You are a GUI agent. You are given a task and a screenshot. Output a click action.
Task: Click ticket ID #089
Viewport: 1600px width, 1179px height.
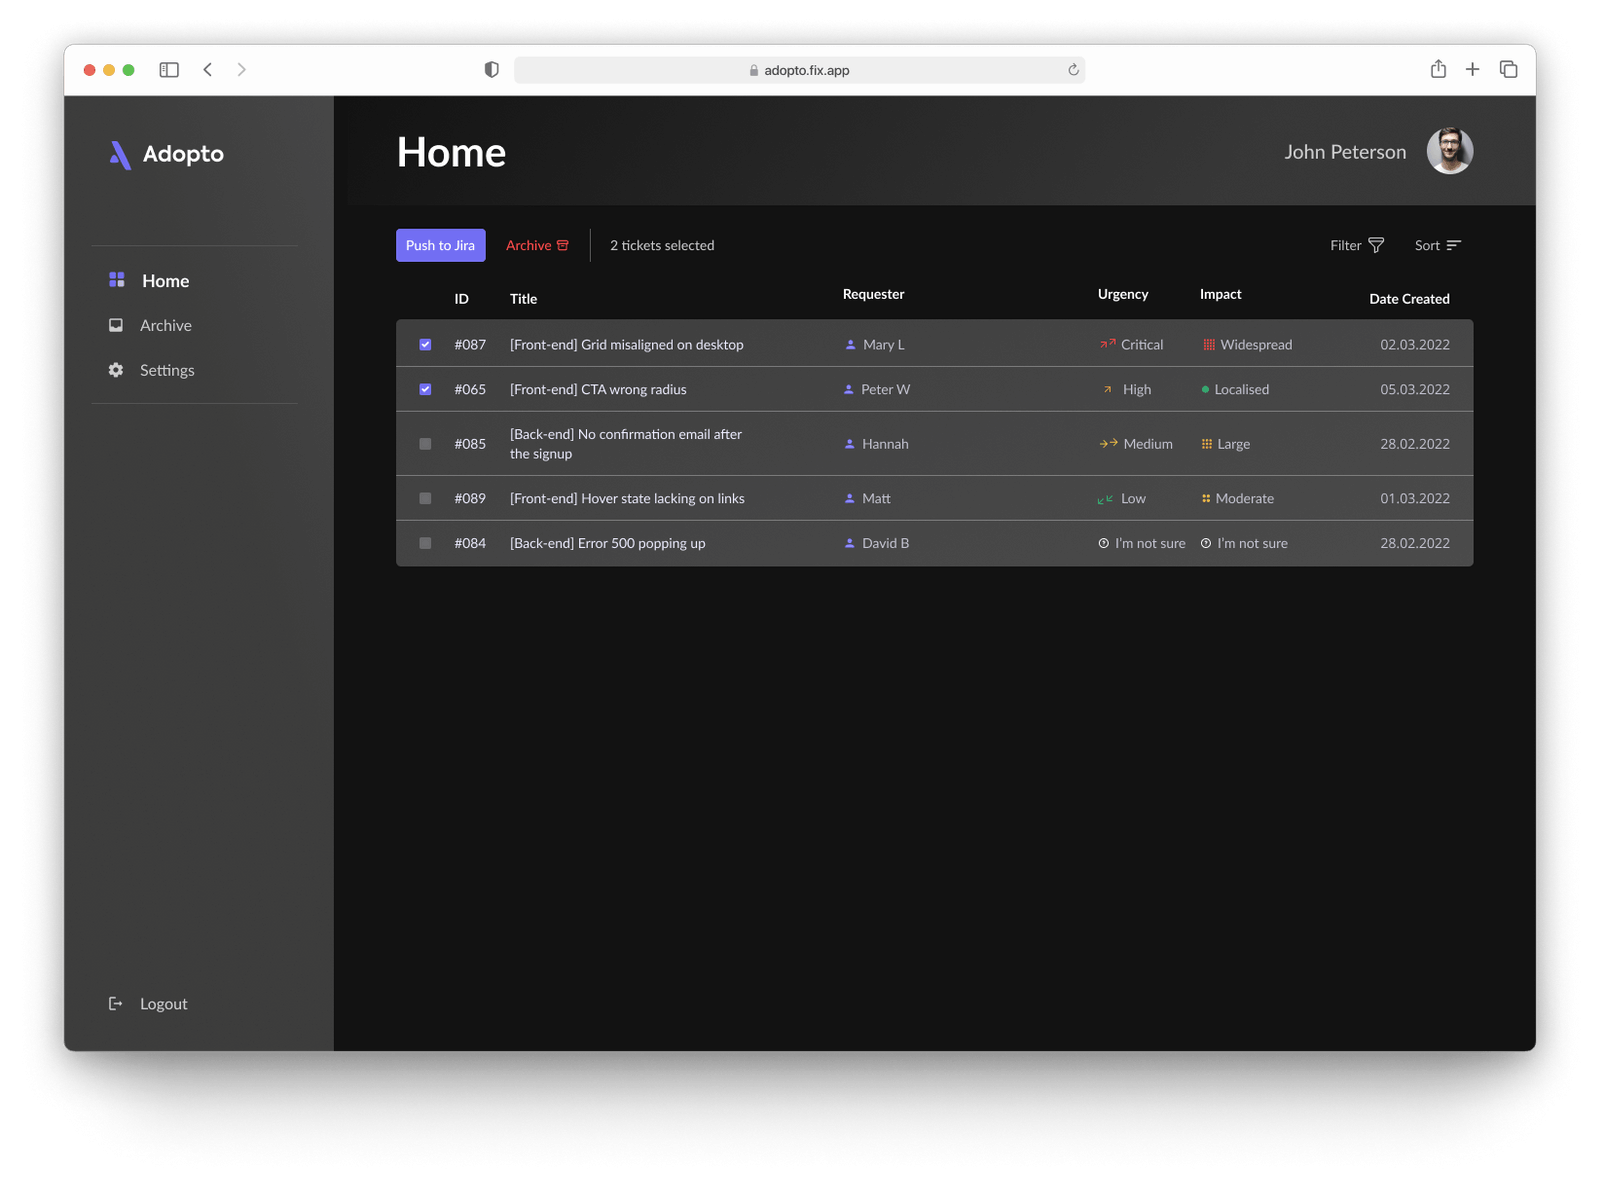[x=470, y=498]
